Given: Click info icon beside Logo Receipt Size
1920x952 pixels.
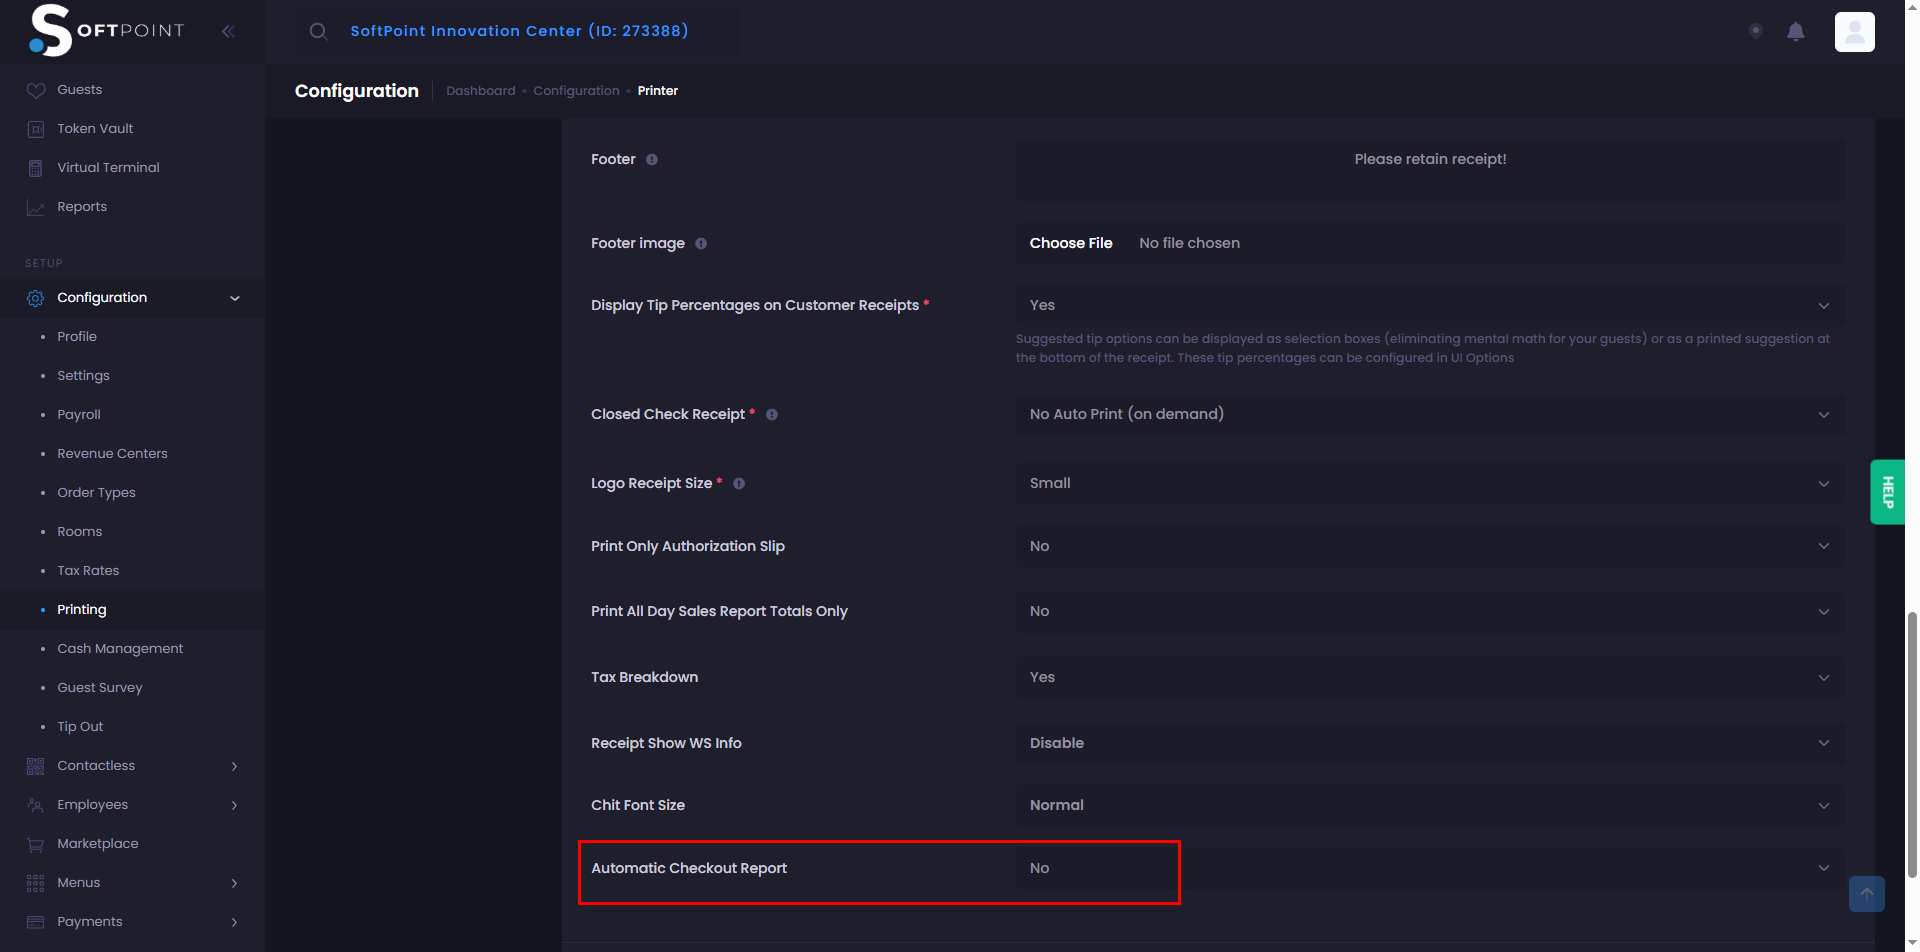Looking at the screenshot, I should pyautogui.click(x=739, y=484).
